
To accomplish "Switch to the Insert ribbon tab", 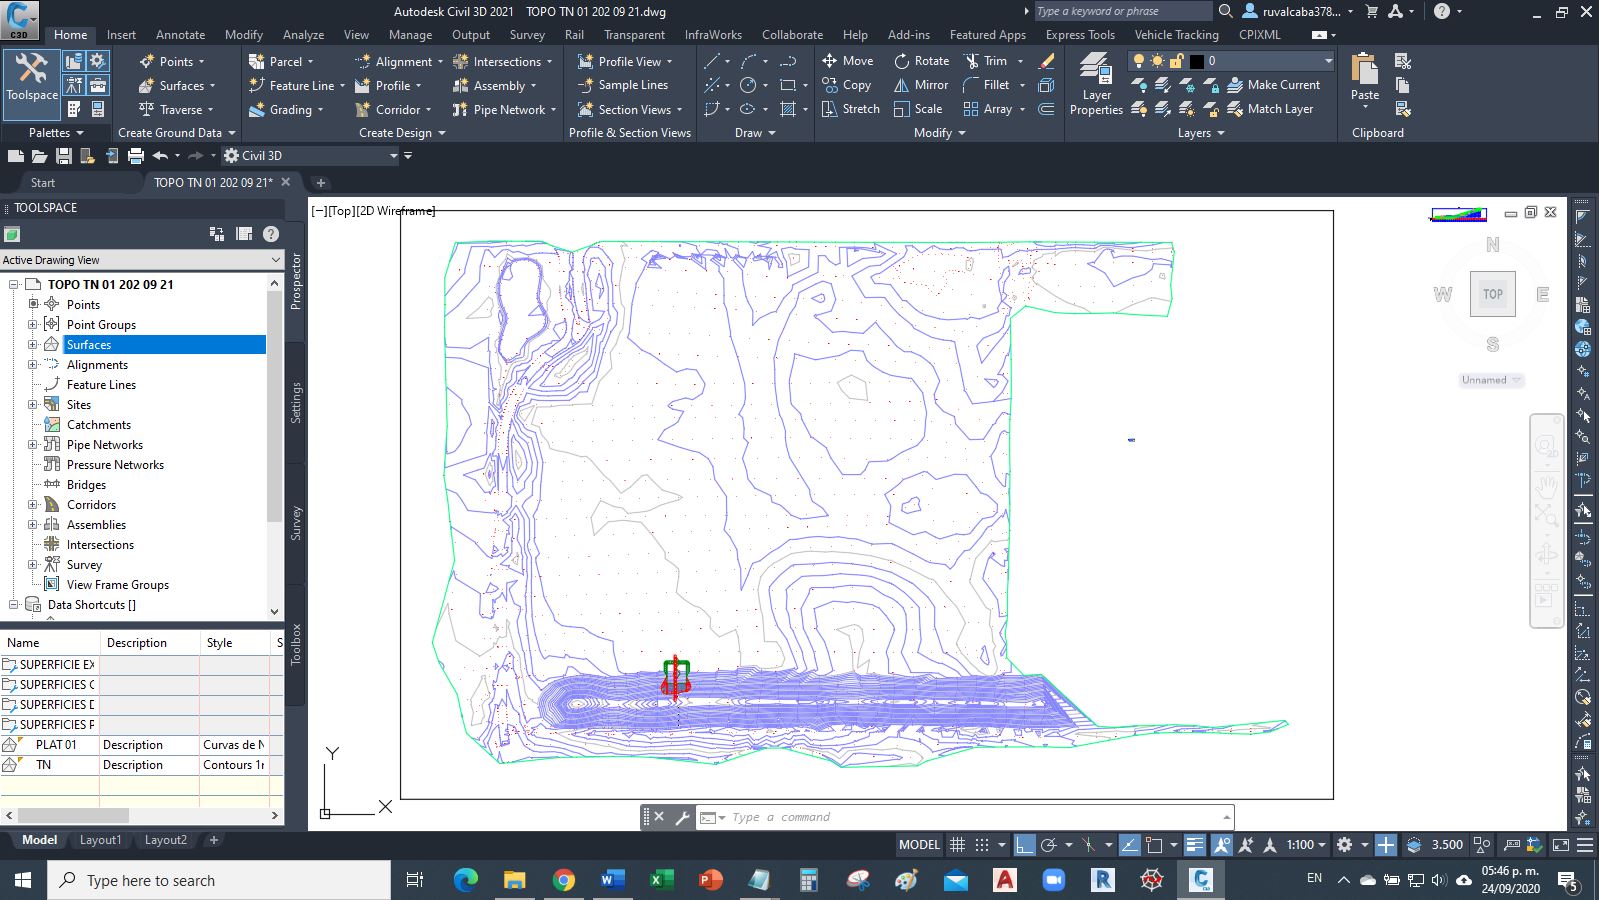I will coord(121,35).
